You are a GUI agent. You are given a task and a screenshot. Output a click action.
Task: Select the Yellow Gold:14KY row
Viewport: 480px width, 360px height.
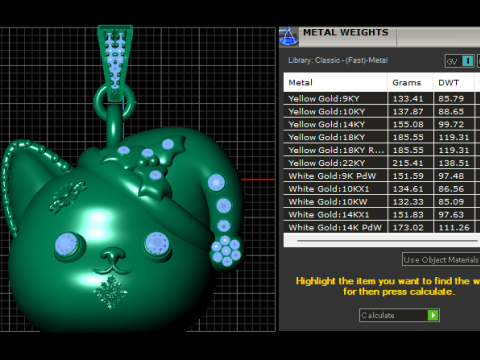(382, 124)
